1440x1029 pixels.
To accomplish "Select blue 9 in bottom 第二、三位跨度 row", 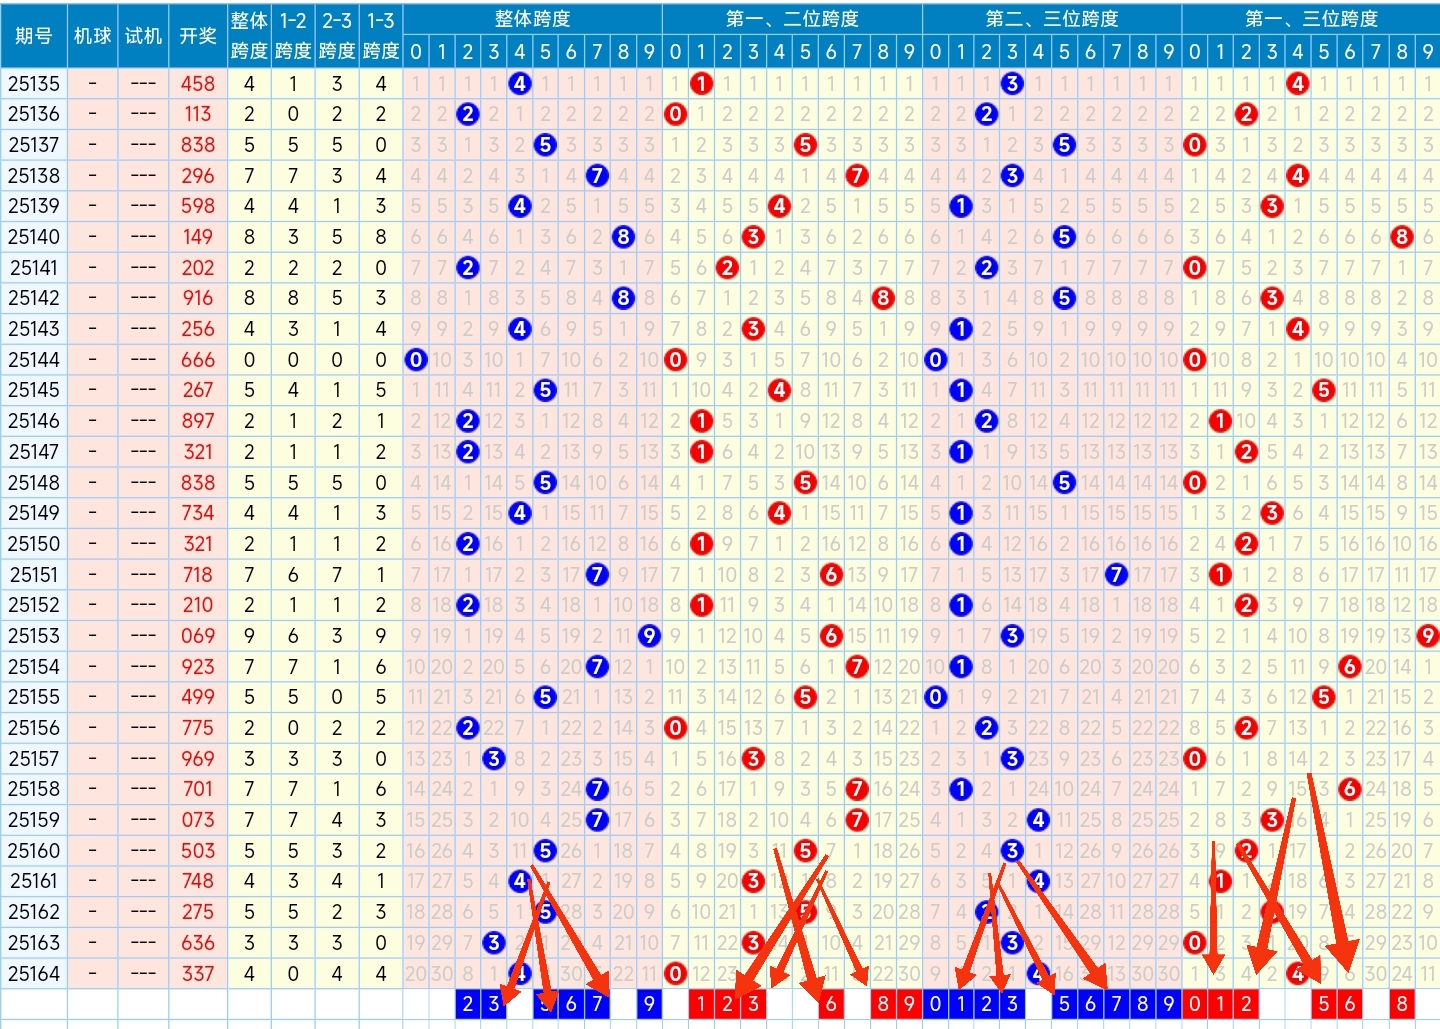I will pyautogui.click(x=1168, y=1003).
